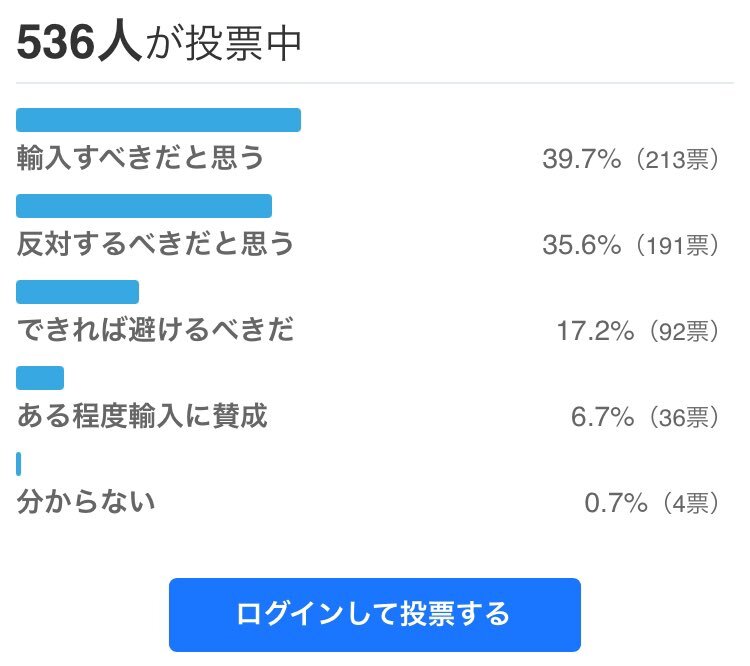
Task: Click the ログインして投票する button
Action: coord(374,614)
